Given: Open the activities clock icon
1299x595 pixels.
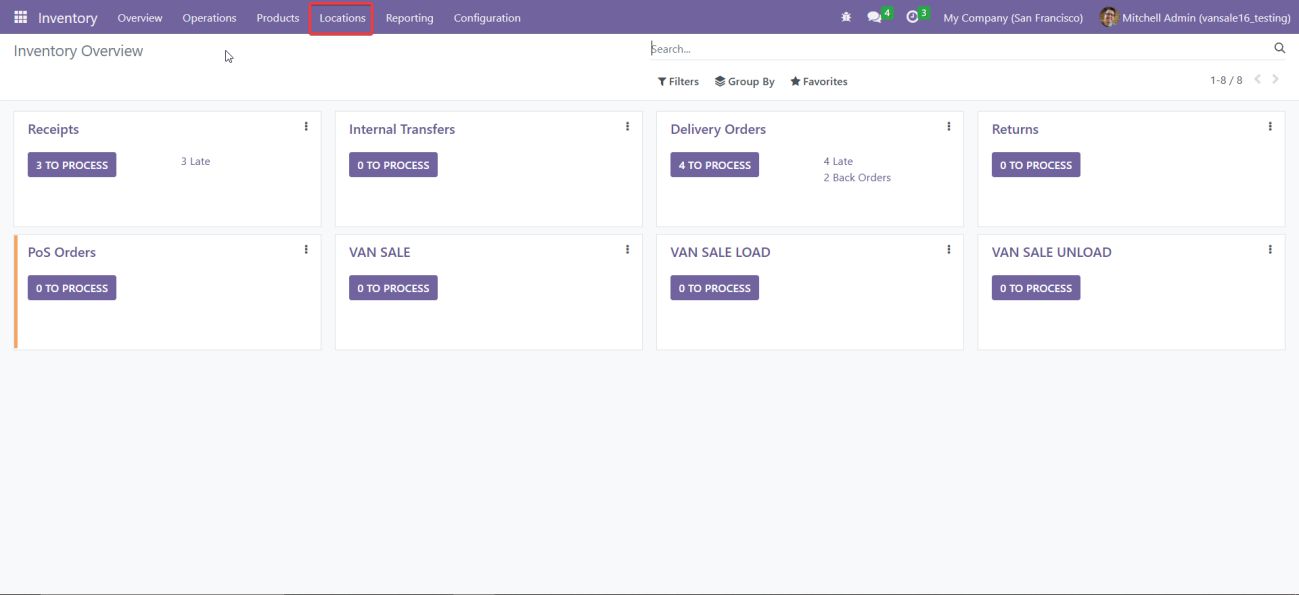Looking at the screenshot, I should pos(912,18).
